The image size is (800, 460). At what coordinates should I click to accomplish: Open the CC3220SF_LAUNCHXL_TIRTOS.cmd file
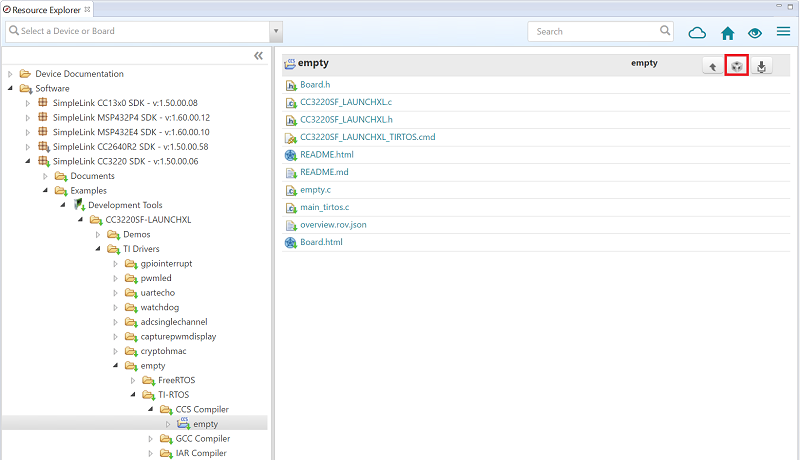[367, 137]
